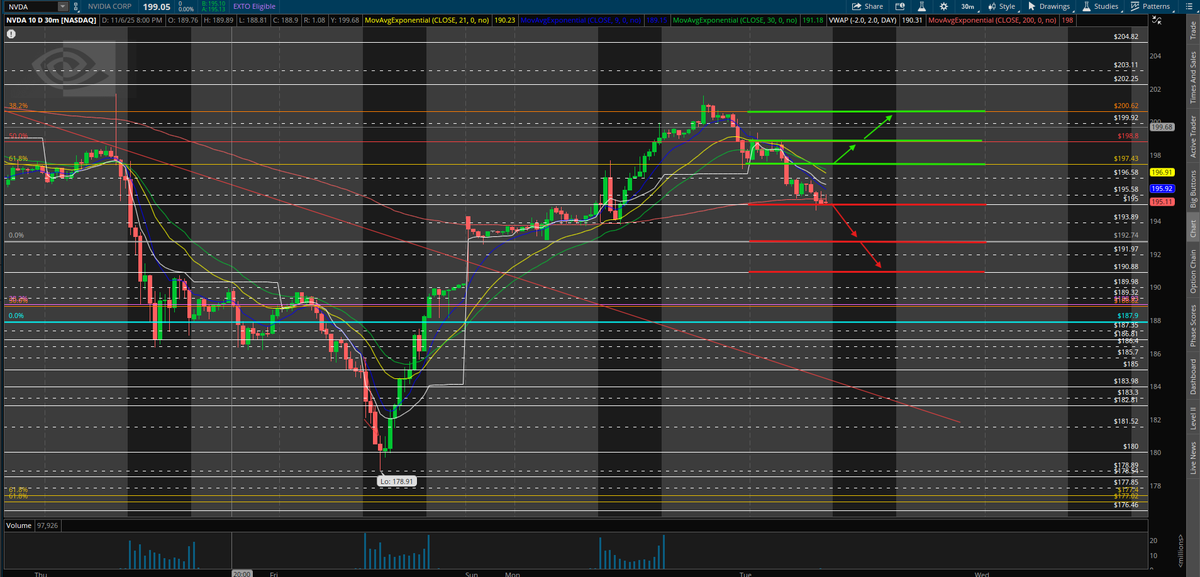Viewport: 1200px width, 577px height.
Task: Open the 30m timeframe dropdown
Action: pyautogui.click(x=967, y=6)
